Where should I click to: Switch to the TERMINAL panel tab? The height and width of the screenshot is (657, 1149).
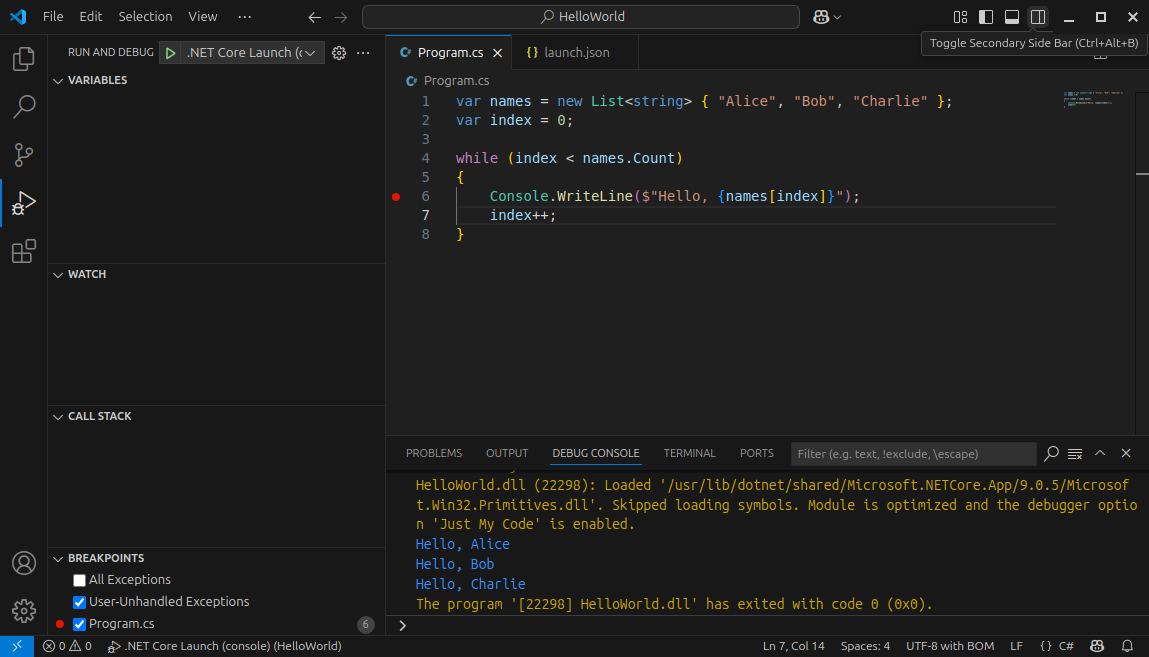[x=689, y=453]
